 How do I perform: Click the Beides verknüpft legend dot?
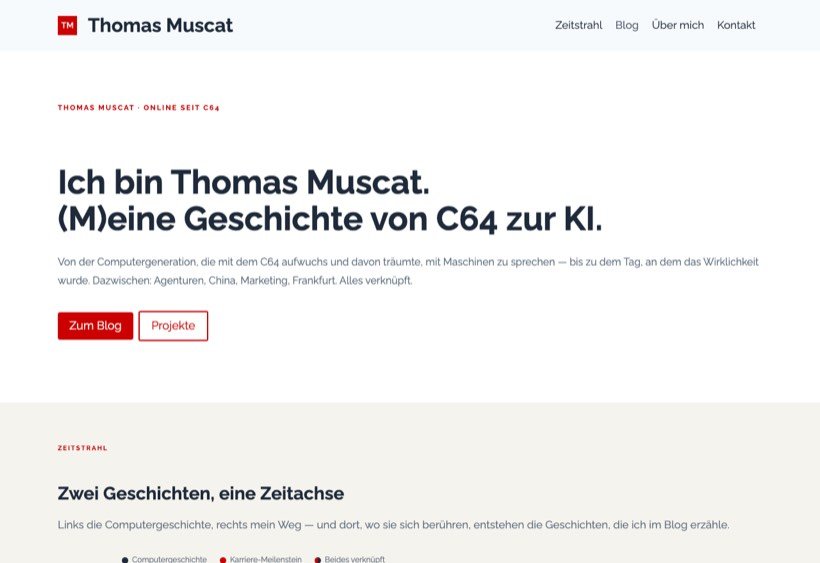tap(317, 560)
